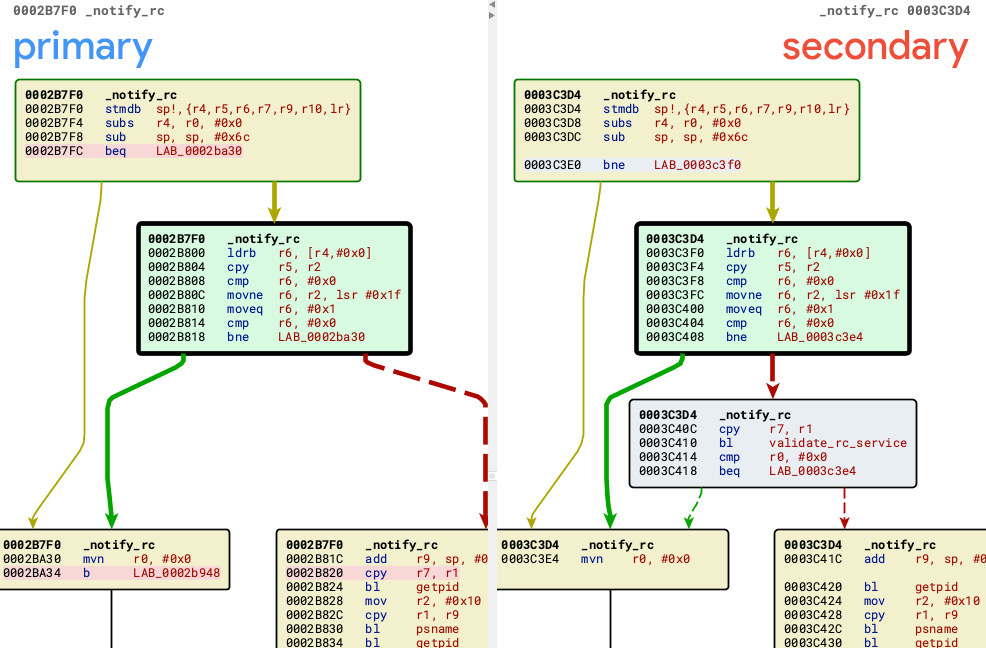Select bne LAB_0003c3f0 at 0003C3E0

tap(633, 165)
